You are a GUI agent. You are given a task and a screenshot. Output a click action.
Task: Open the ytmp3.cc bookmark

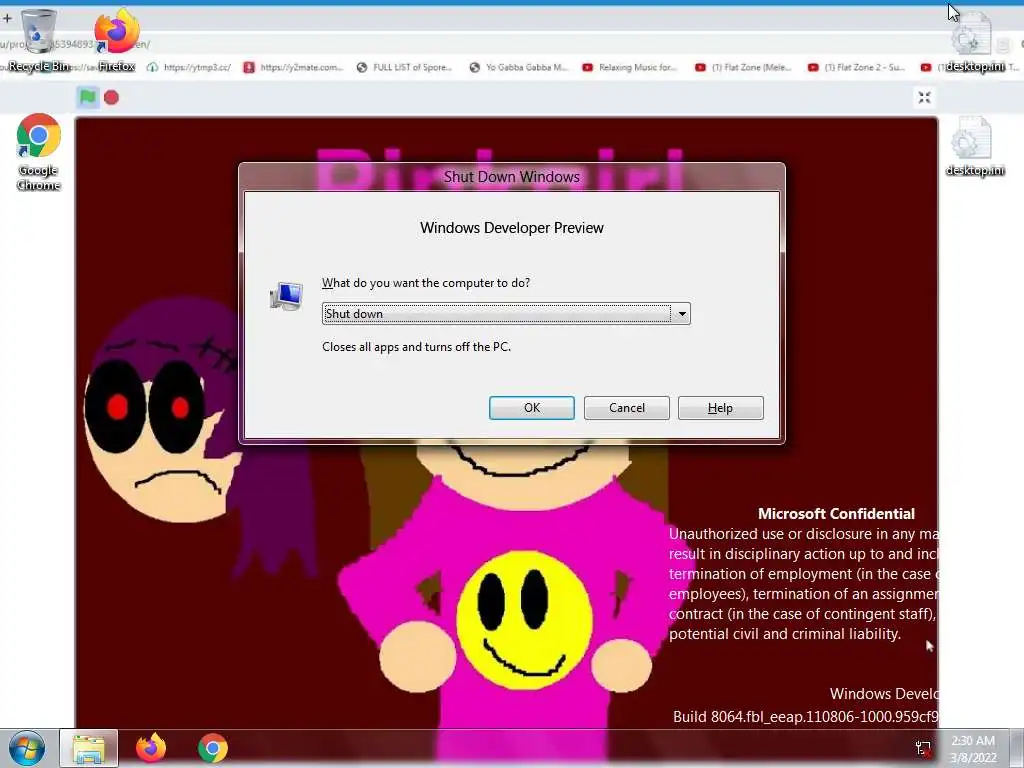[x=189, y=67]
